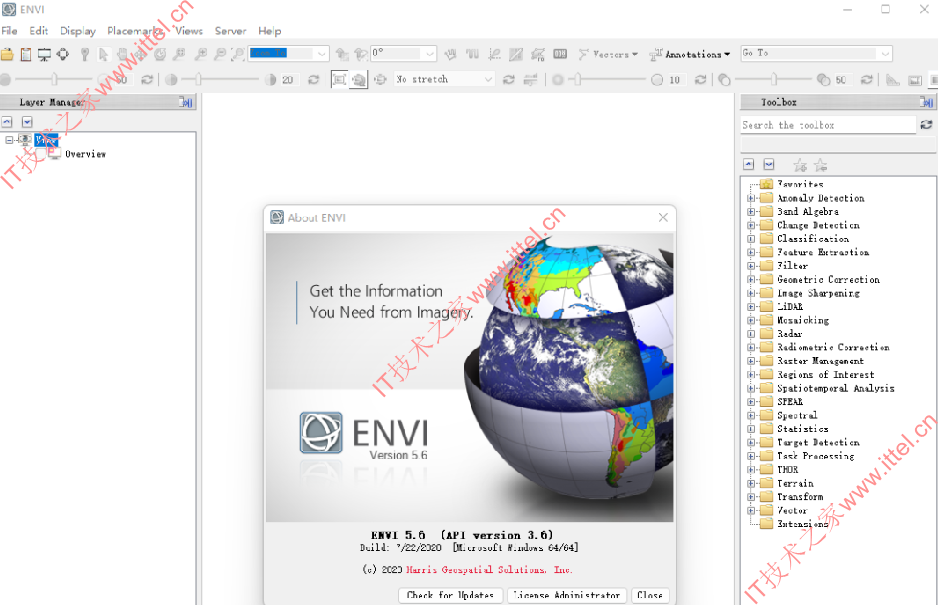The image size is (938, 605).
Task: Toggle the zoom to full extent button
Action: (339, 79)
